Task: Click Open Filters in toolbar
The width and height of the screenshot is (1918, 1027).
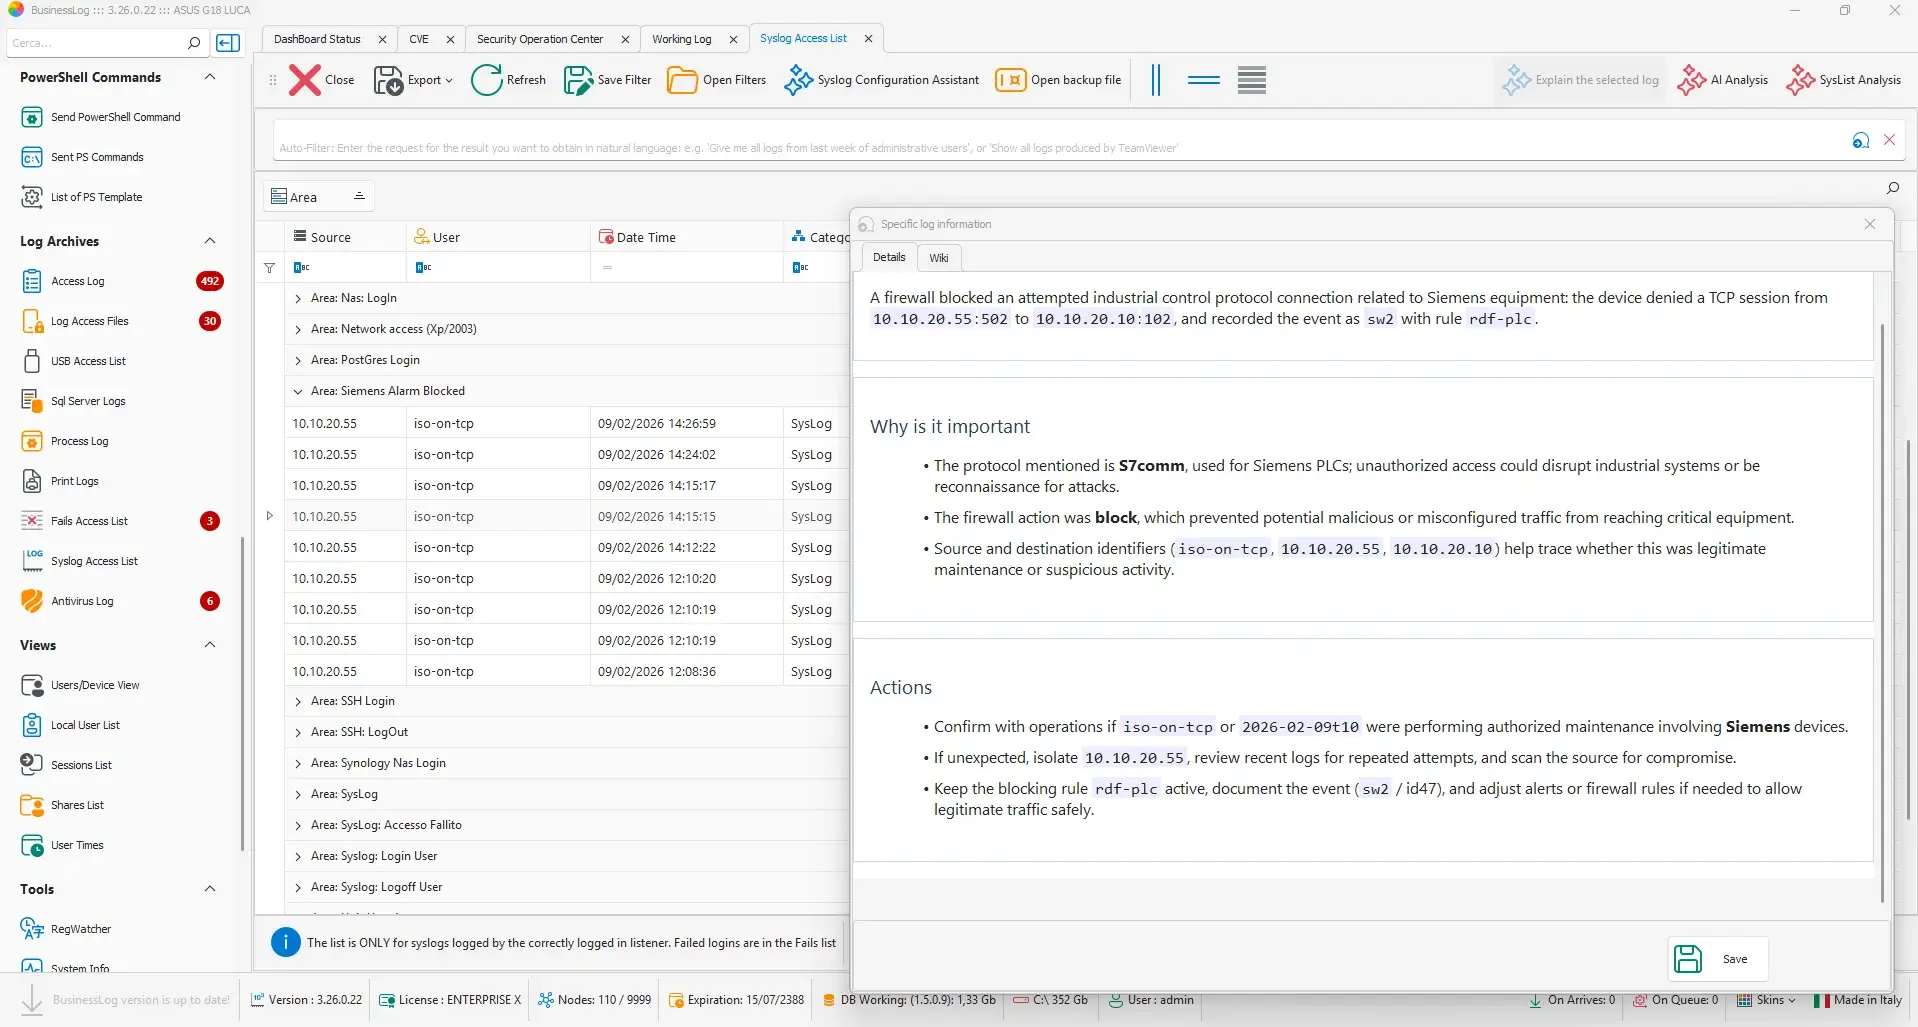Action: coord(716,80)
